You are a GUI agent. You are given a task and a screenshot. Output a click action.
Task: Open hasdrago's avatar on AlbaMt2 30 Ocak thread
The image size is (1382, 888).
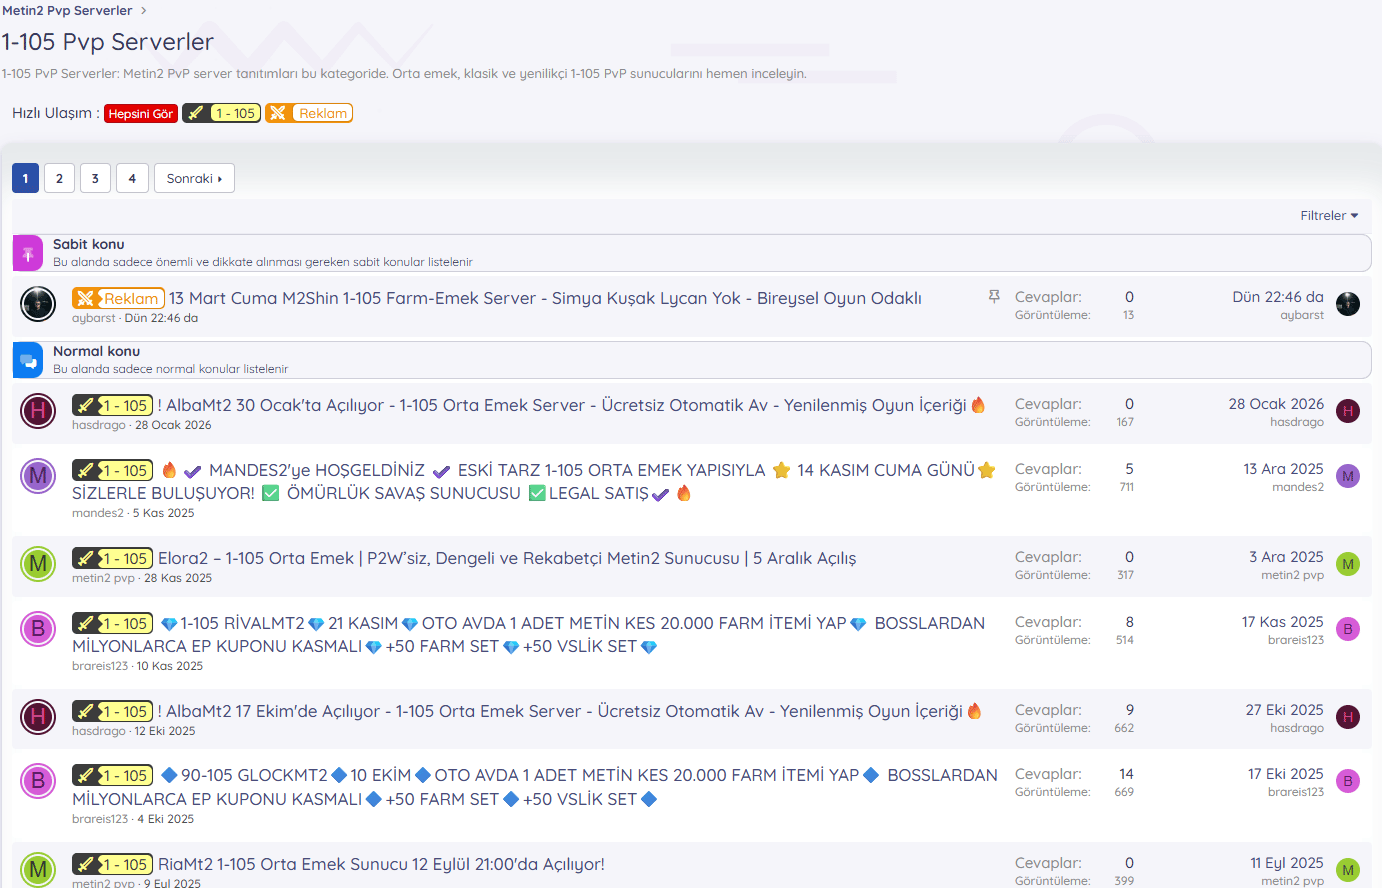click(38, 410)
